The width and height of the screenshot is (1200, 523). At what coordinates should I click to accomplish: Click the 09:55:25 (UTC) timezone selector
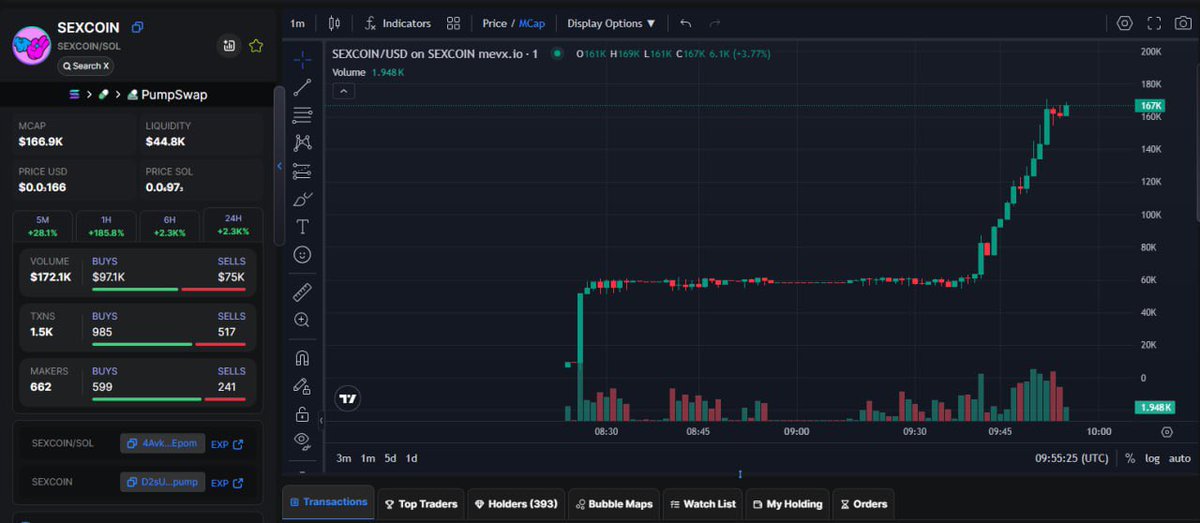pyautogui.click(x=1071, y=458)
